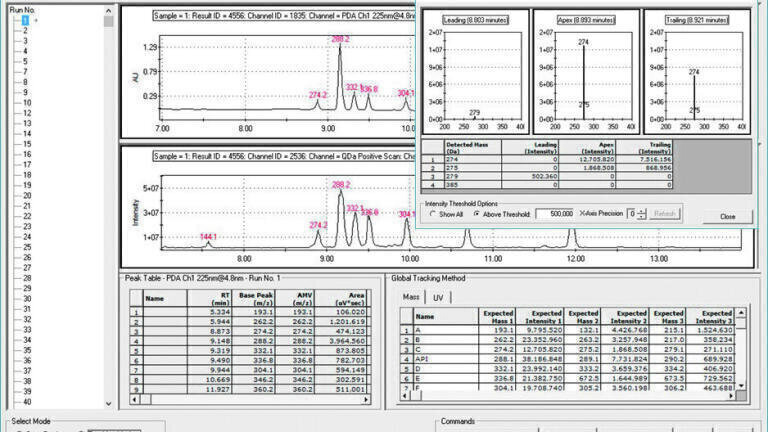Click the 274.2 peak label in QDa chromatogram
The width and height of the screenshot is (768, 432).
(x=318, y=225)
